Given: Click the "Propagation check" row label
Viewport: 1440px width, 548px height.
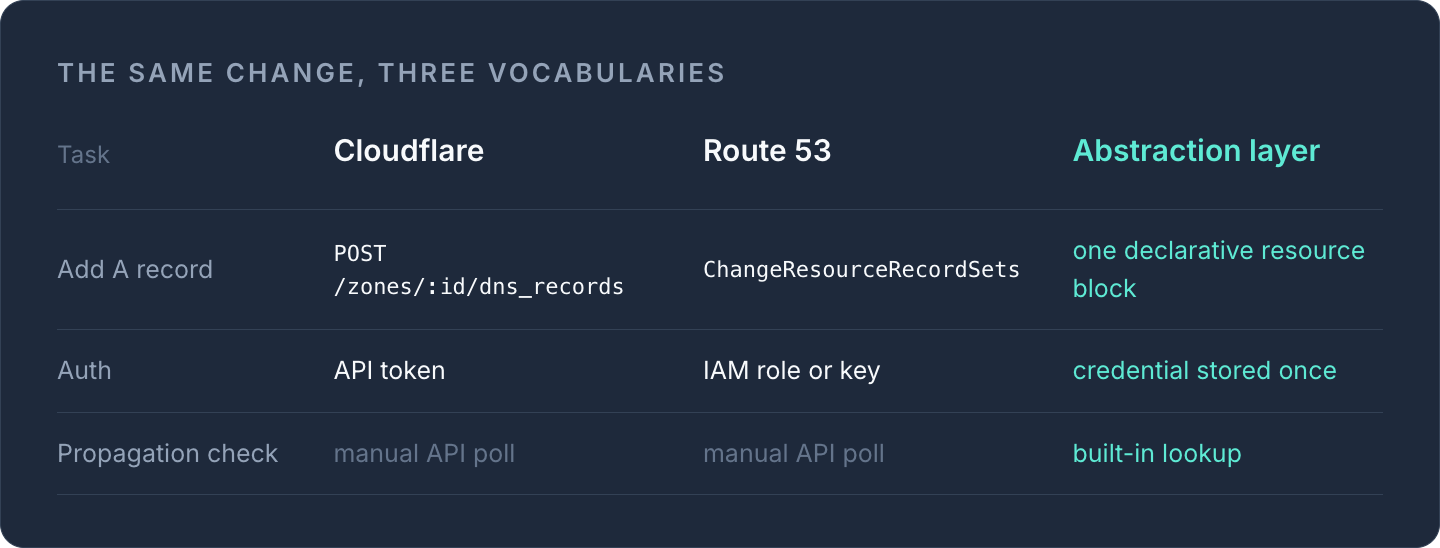Looking at the screenshot, I should (x=168, y=453).
